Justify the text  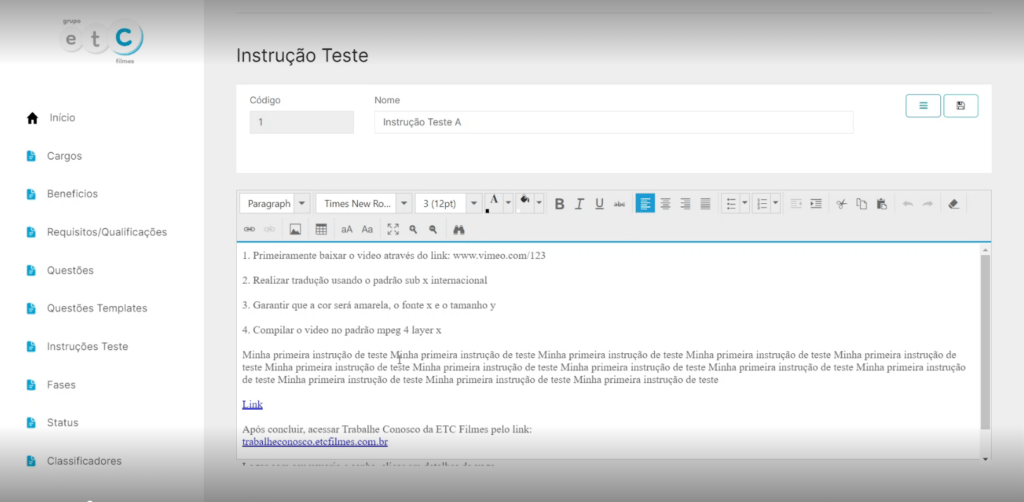pyautogui.click(x=705, y=204)
